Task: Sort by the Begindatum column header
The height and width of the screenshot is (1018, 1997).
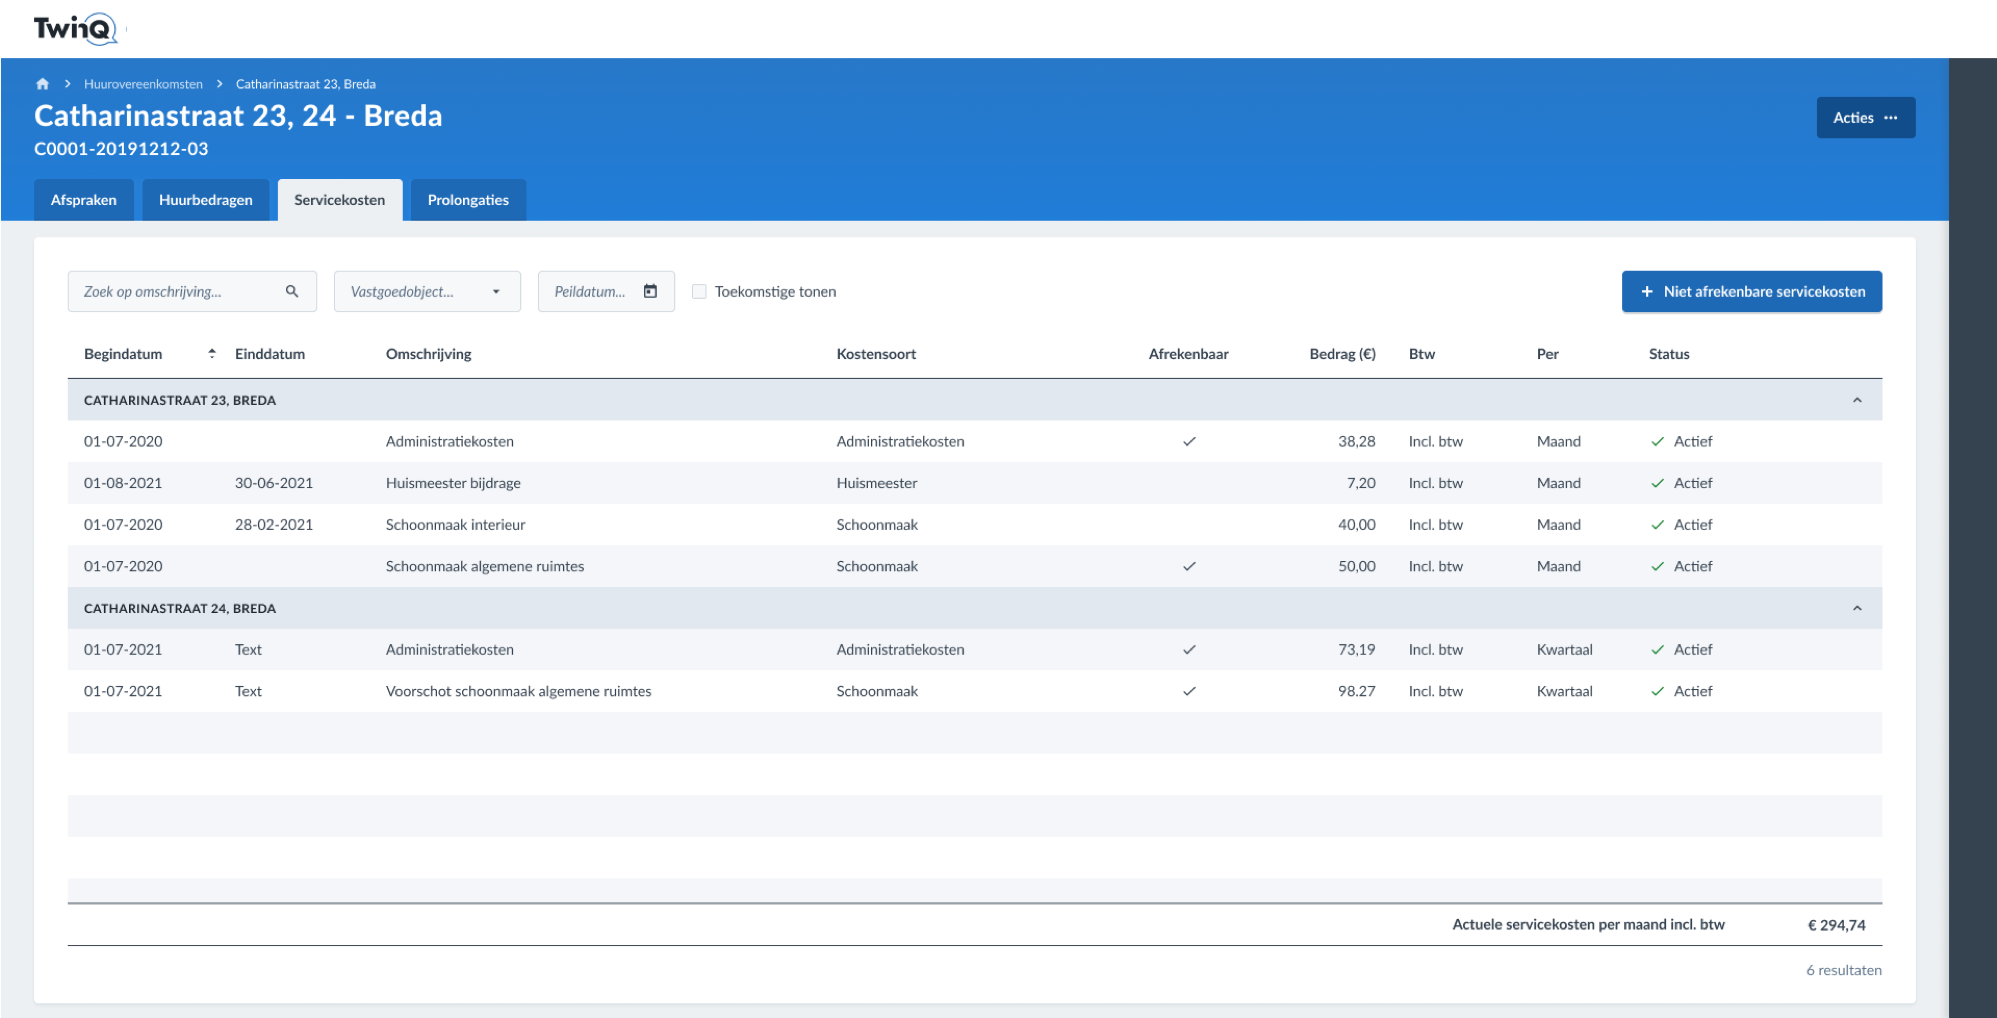Action: coord(123,354)
